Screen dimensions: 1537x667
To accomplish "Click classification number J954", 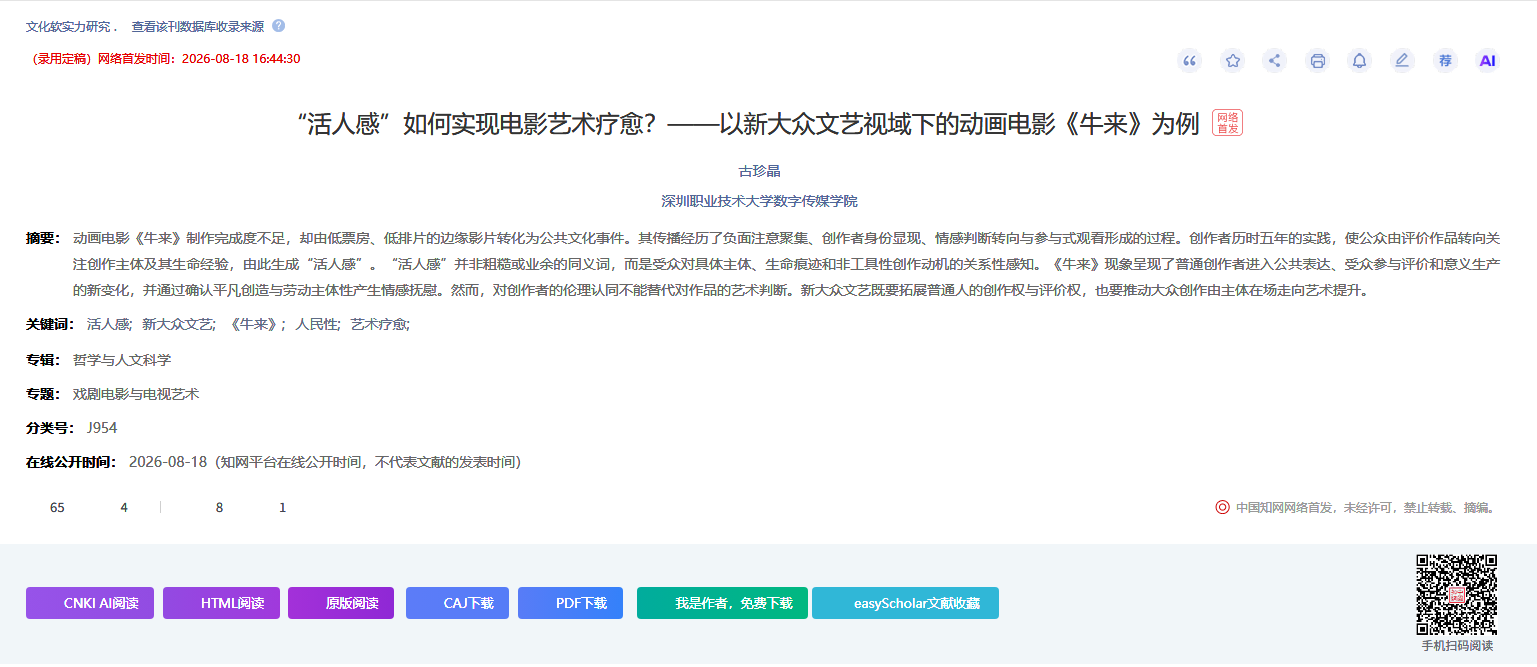I will click(x=102, y=428).
